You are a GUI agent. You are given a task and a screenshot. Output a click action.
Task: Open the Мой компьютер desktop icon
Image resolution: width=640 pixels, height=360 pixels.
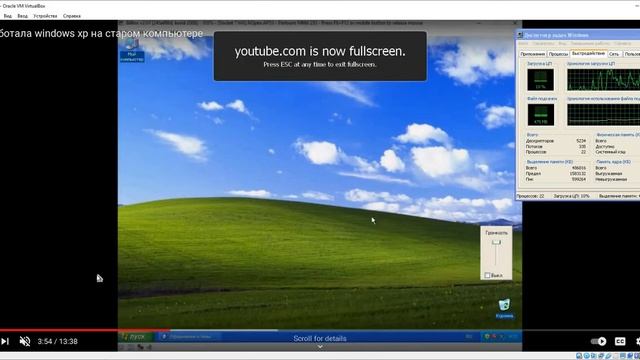point(132,50)
